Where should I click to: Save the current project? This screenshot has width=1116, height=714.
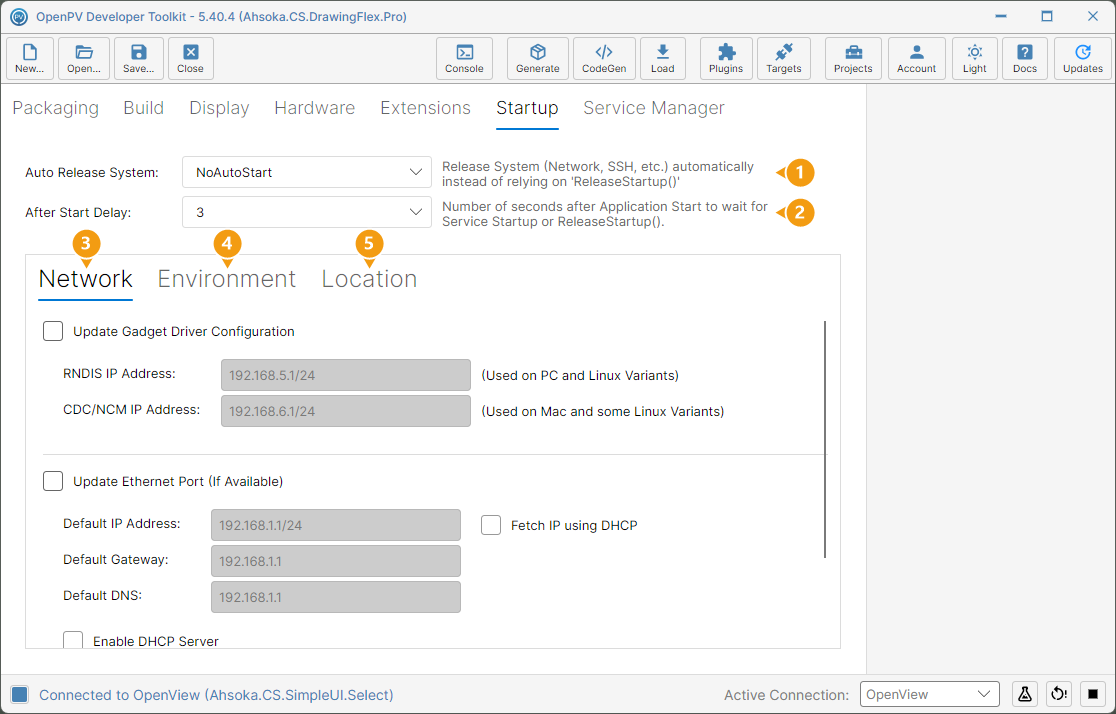[139, 58]
